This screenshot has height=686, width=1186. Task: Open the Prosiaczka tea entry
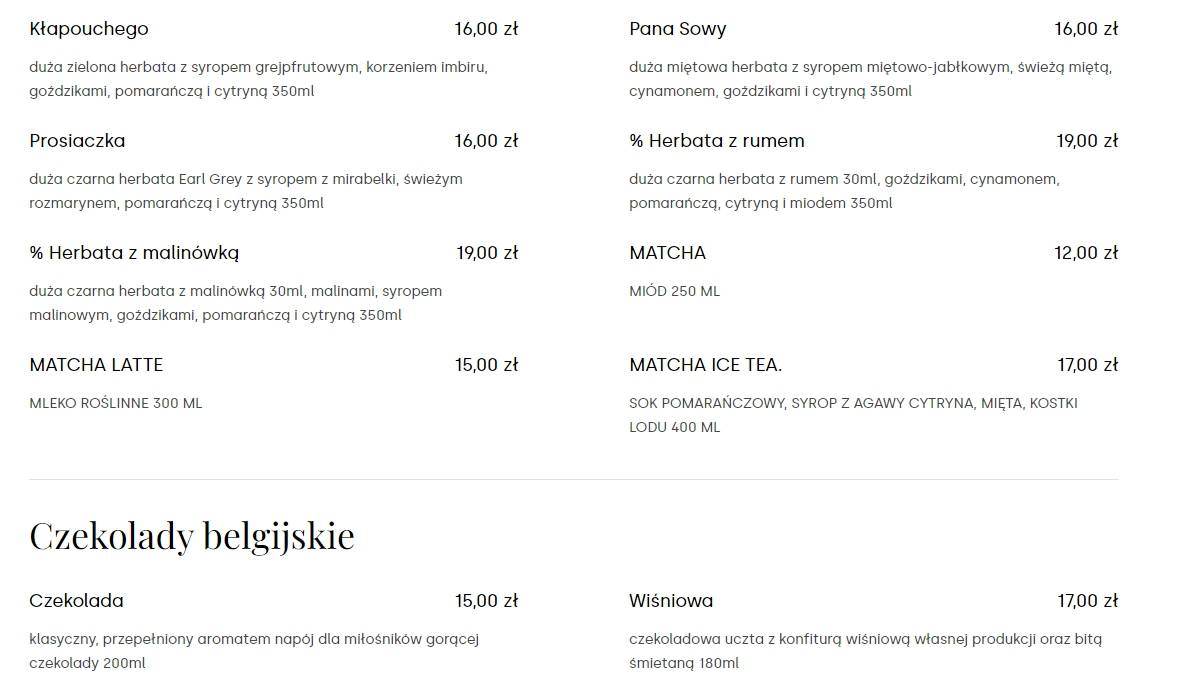(x=77, y=141)
